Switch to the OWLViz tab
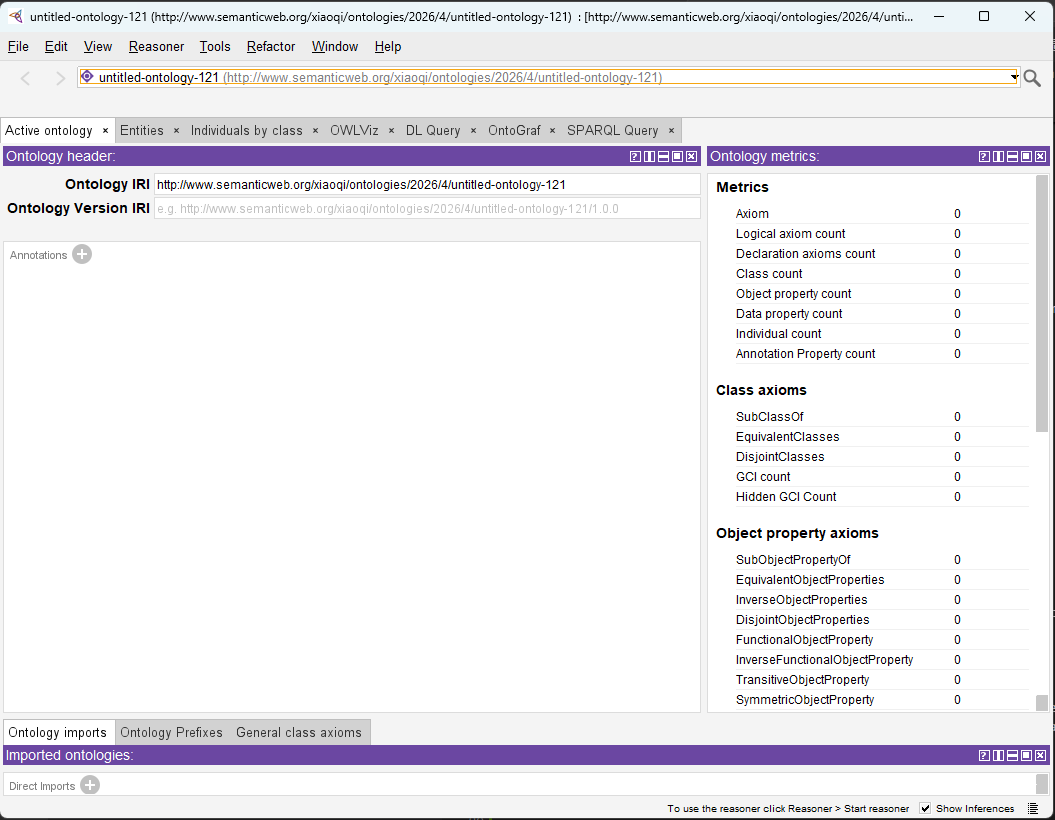Image resolution: width=1055 pixels, height=820 pixels. [354, 131]
